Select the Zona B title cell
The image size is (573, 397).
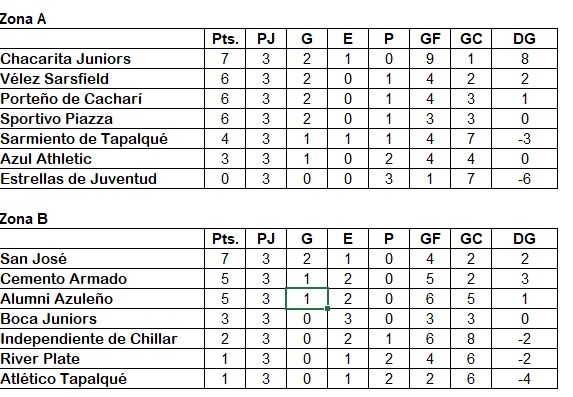click(x=23, y=219)
